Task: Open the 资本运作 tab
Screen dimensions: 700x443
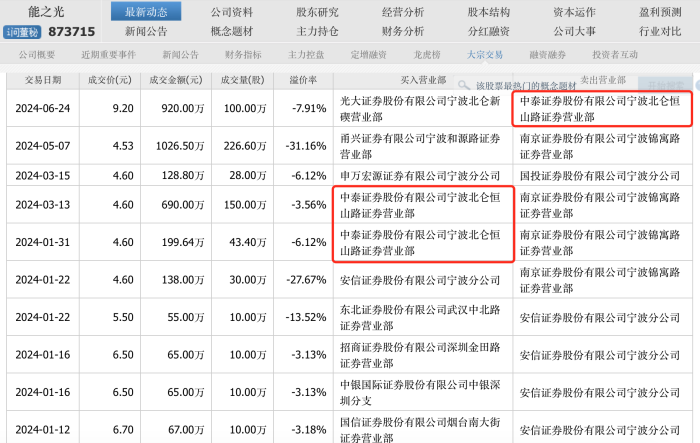Action: [574, 12]
